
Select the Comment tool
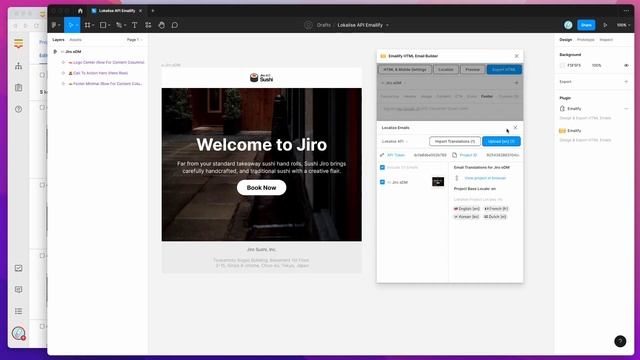(x=175, y=25)
